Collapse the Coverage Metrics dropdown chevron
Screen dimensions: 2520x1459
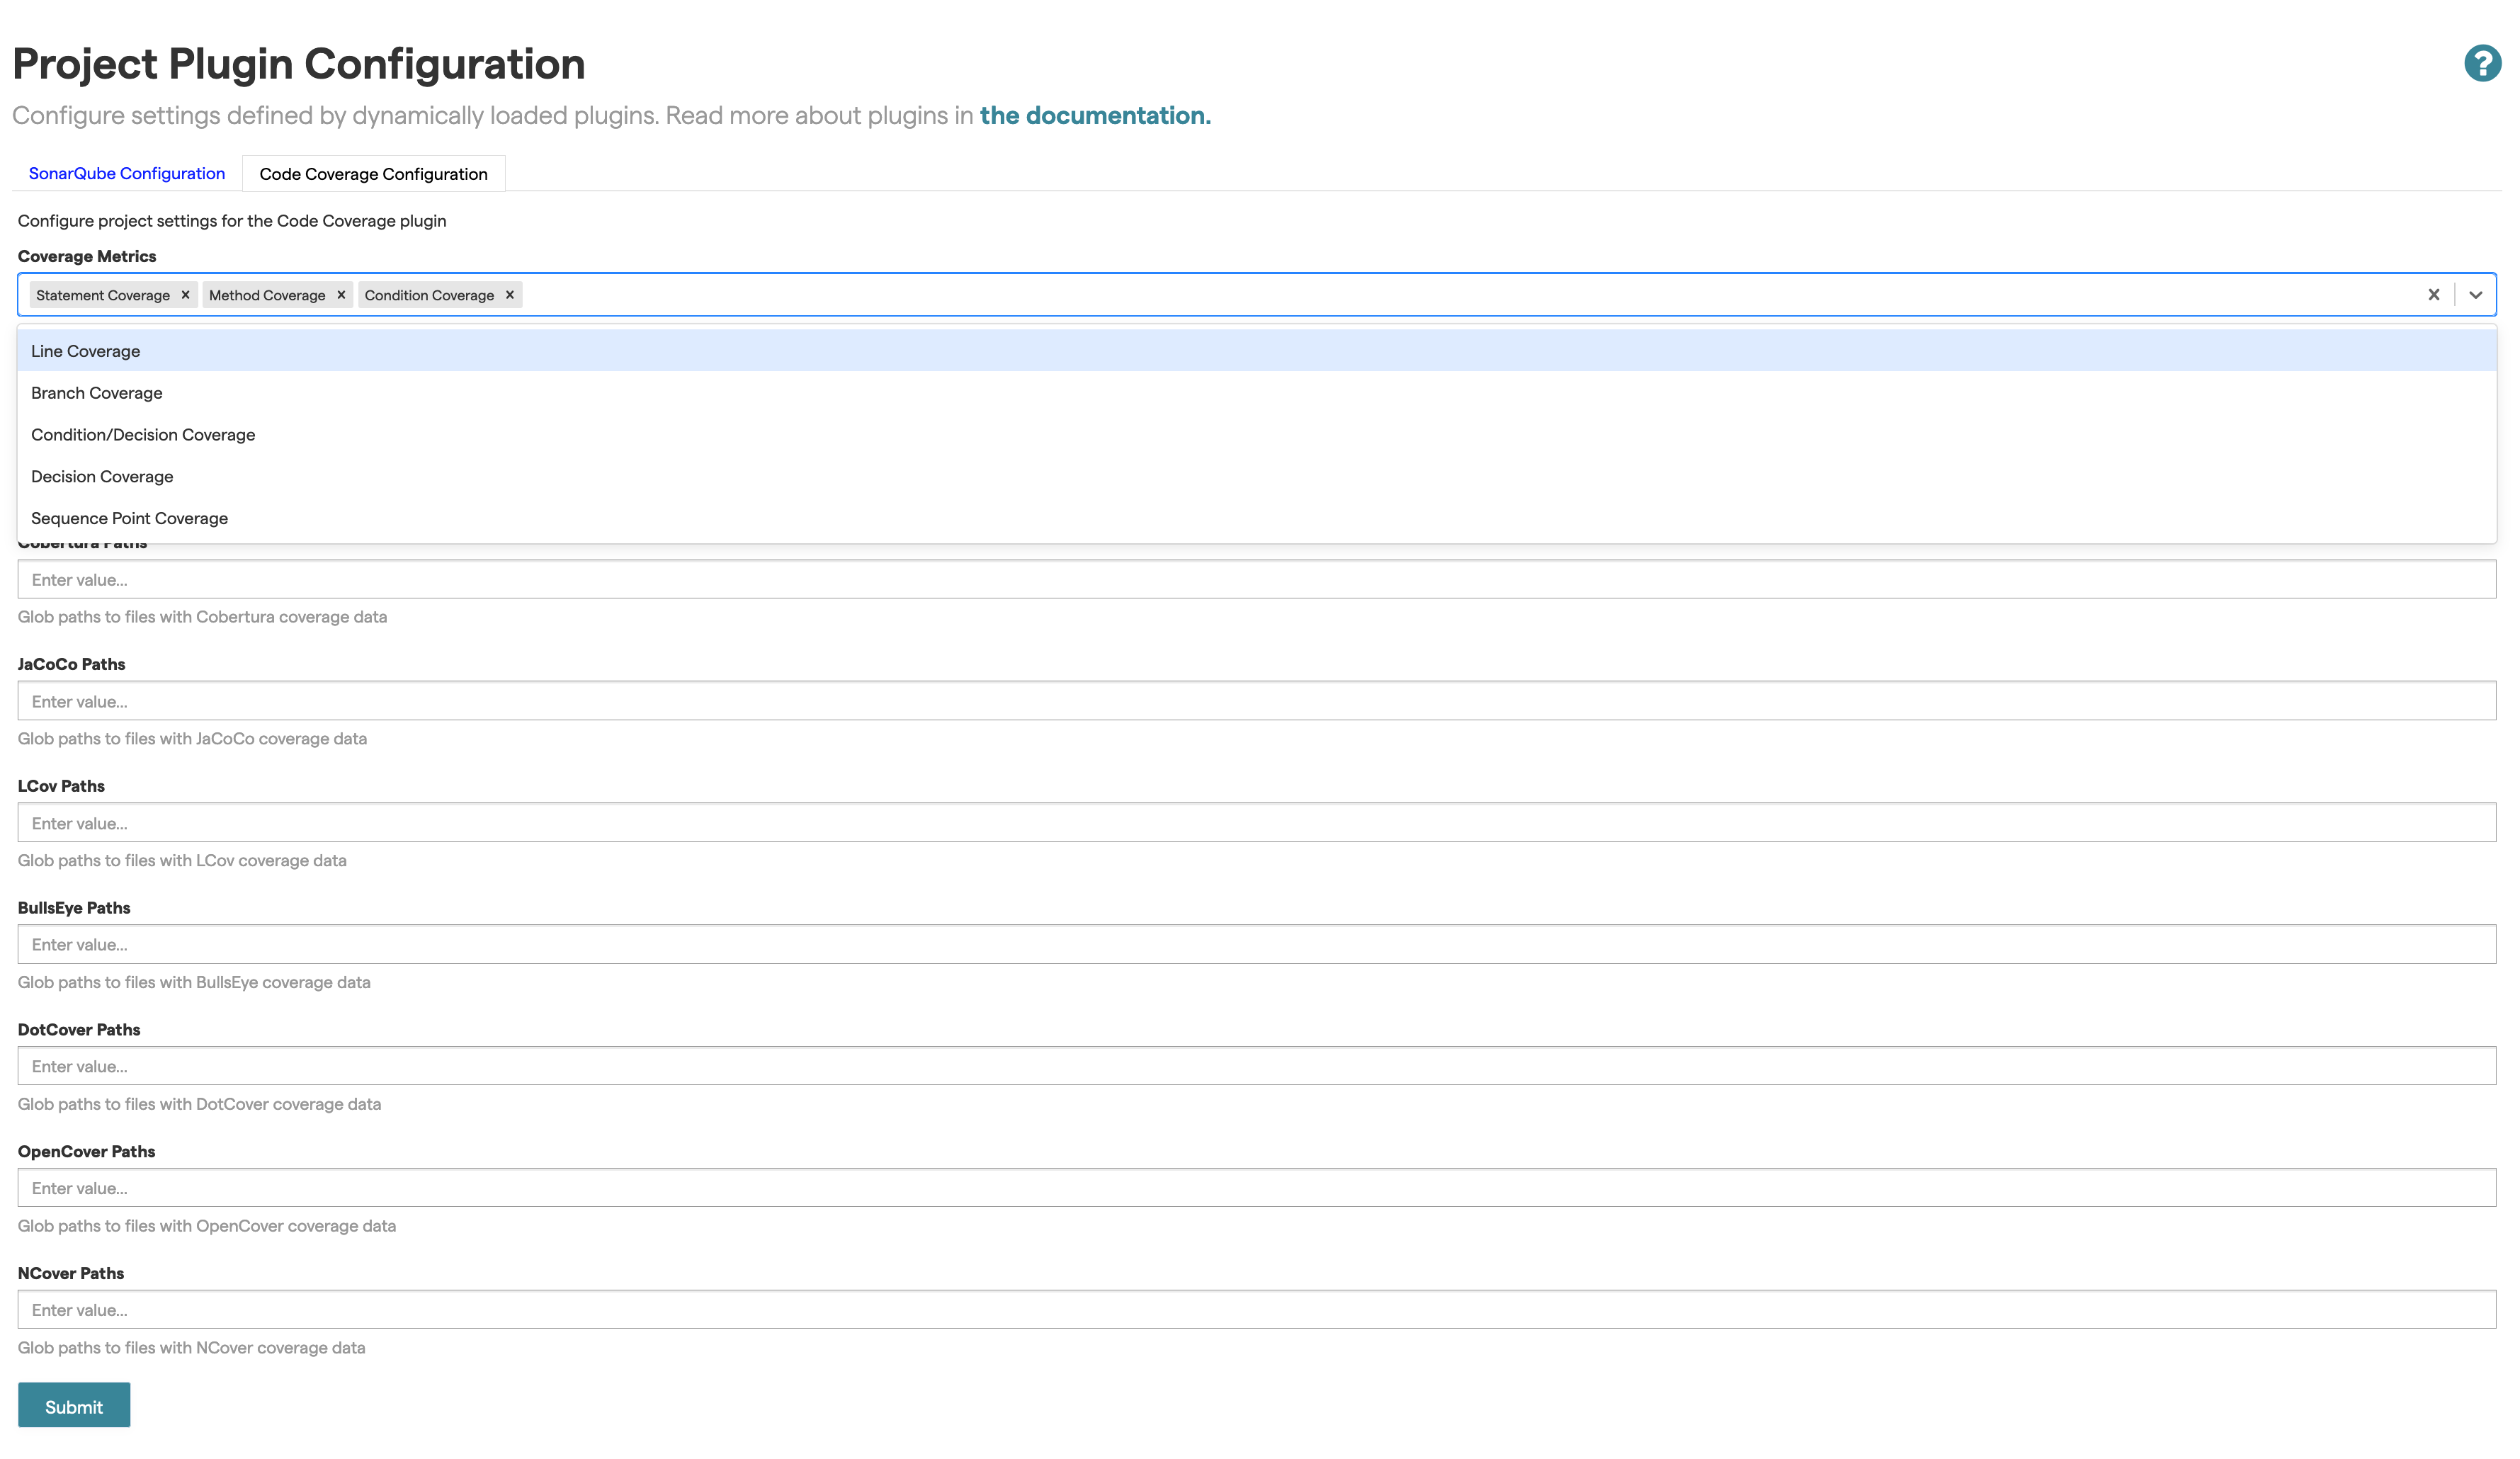[x=2477, y=294]
